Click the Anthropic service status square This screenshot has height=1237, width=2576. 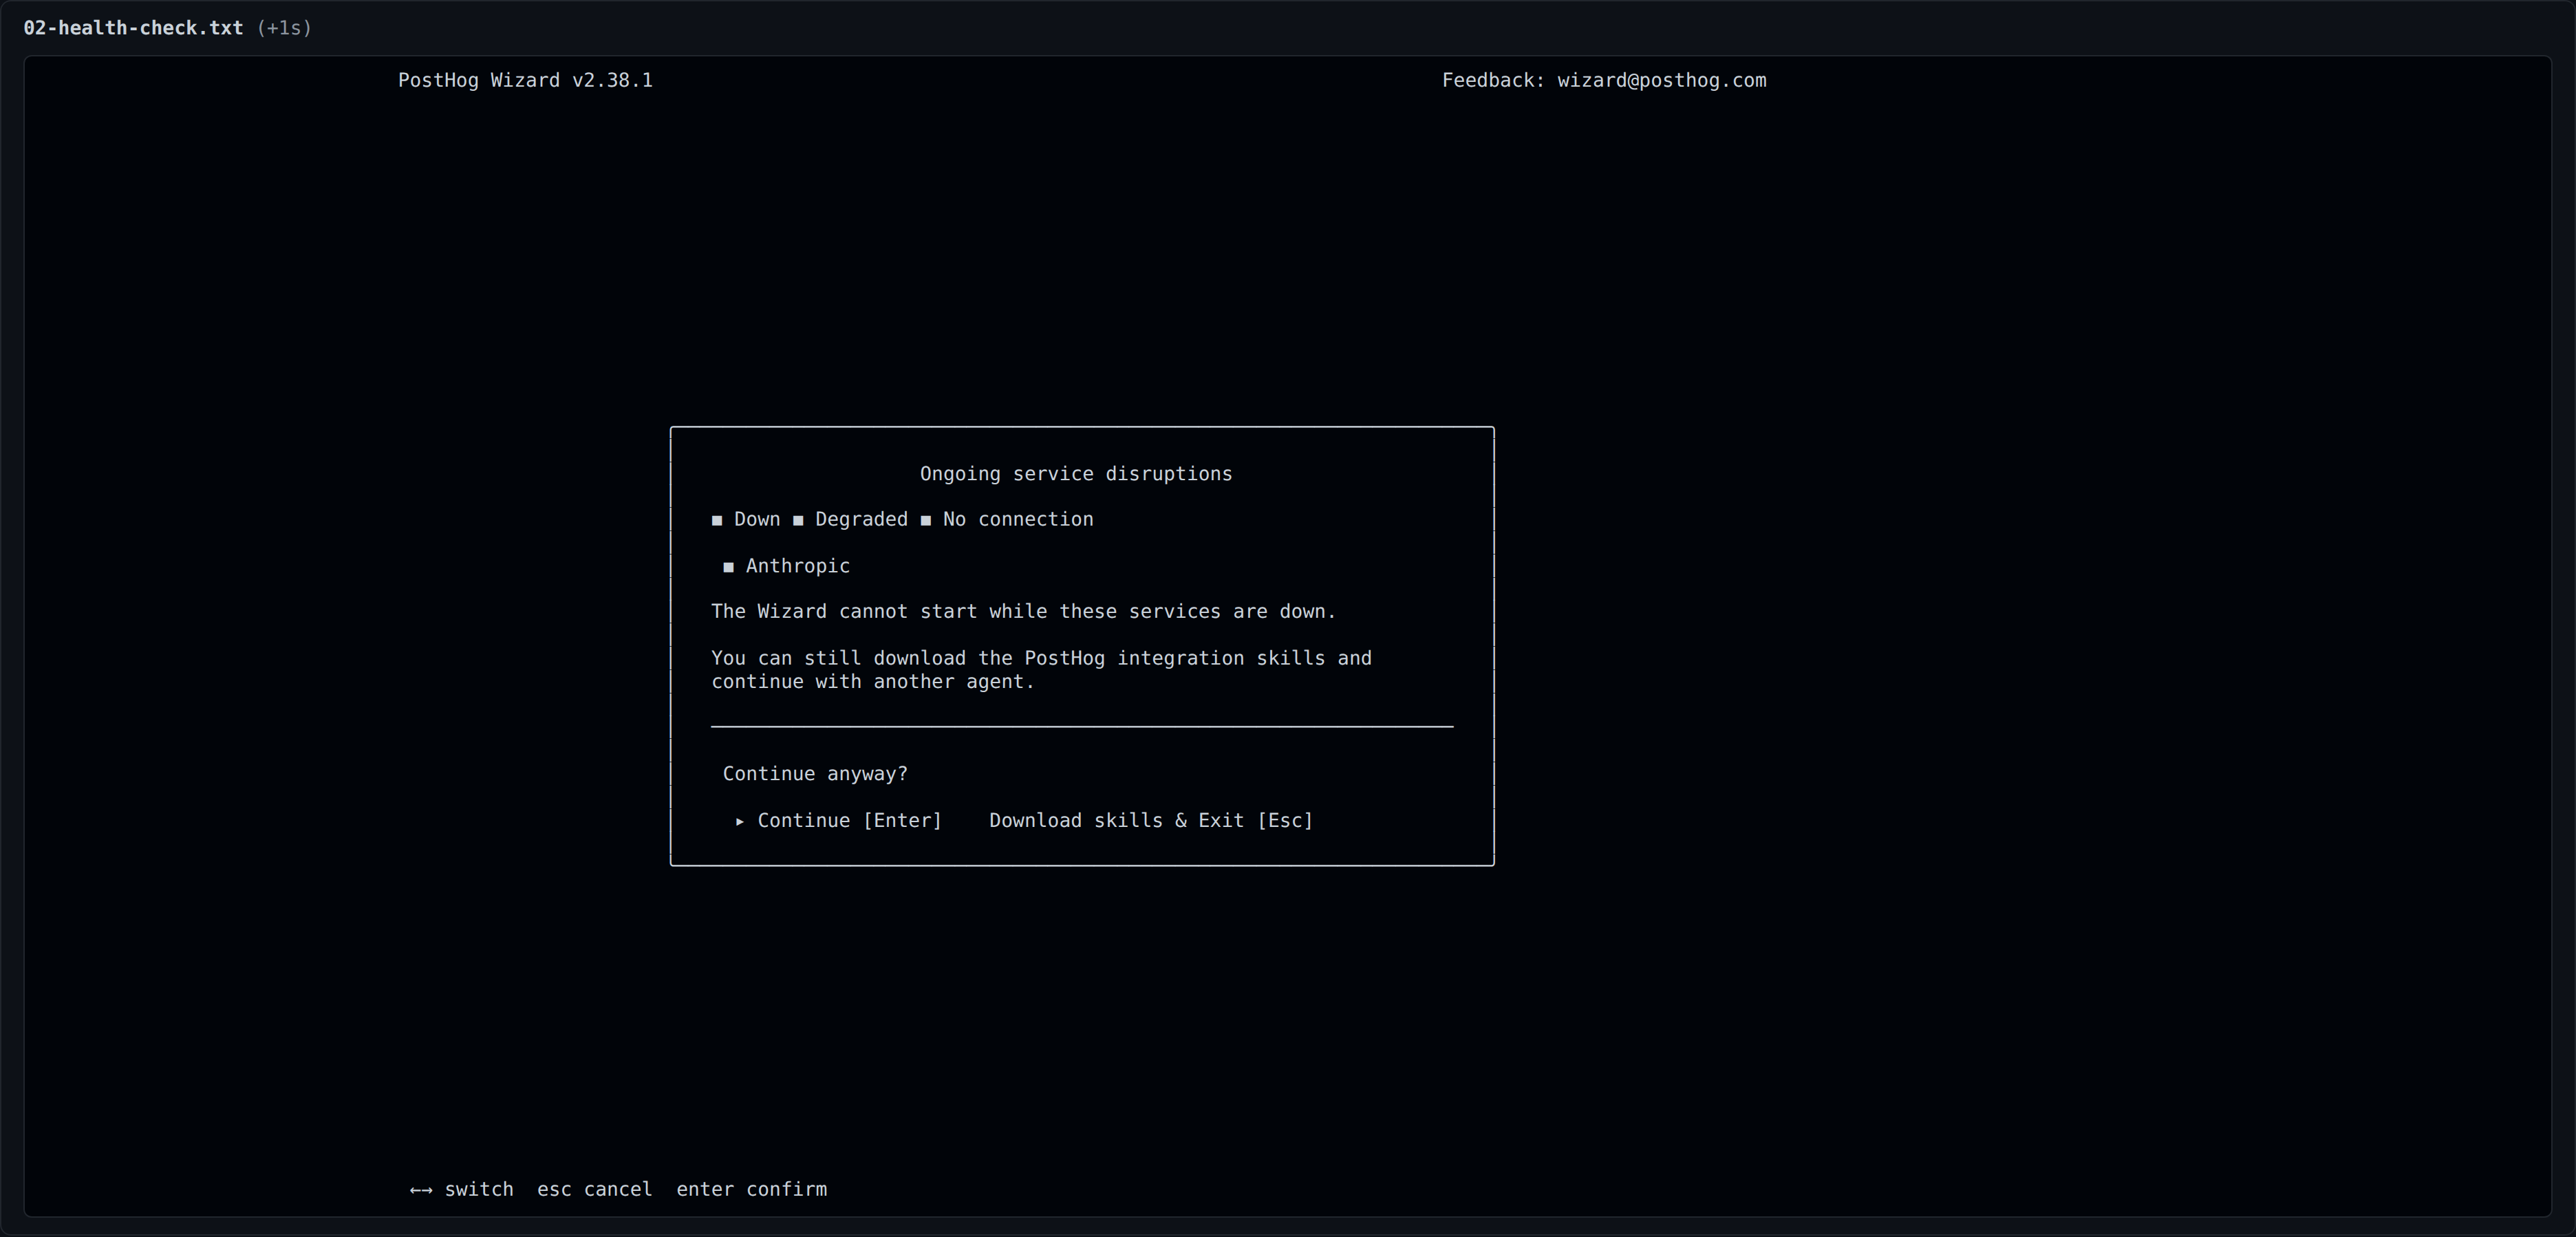[728, 567]
